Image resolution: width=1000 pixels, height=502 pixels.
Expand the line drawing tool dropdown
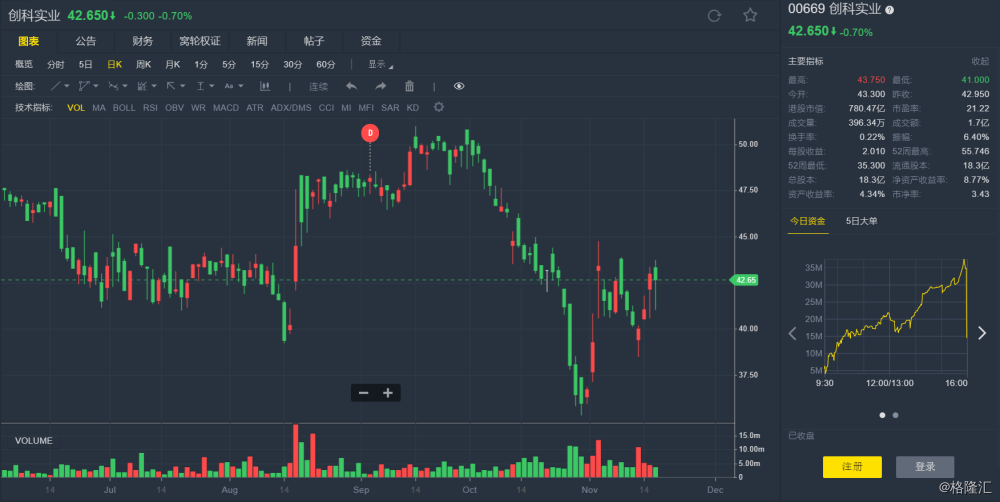[x=68, y=86]
